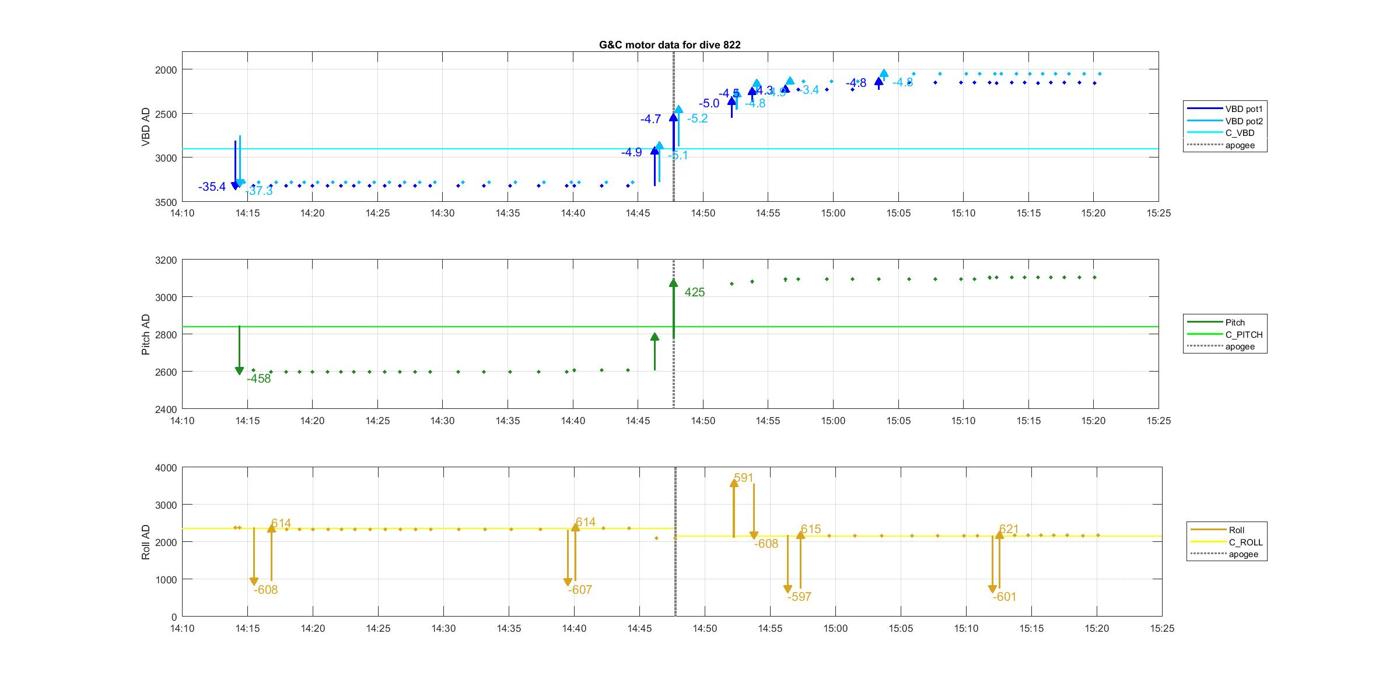Click apogee in the VBD plot legend

[x=1220, y=145]
